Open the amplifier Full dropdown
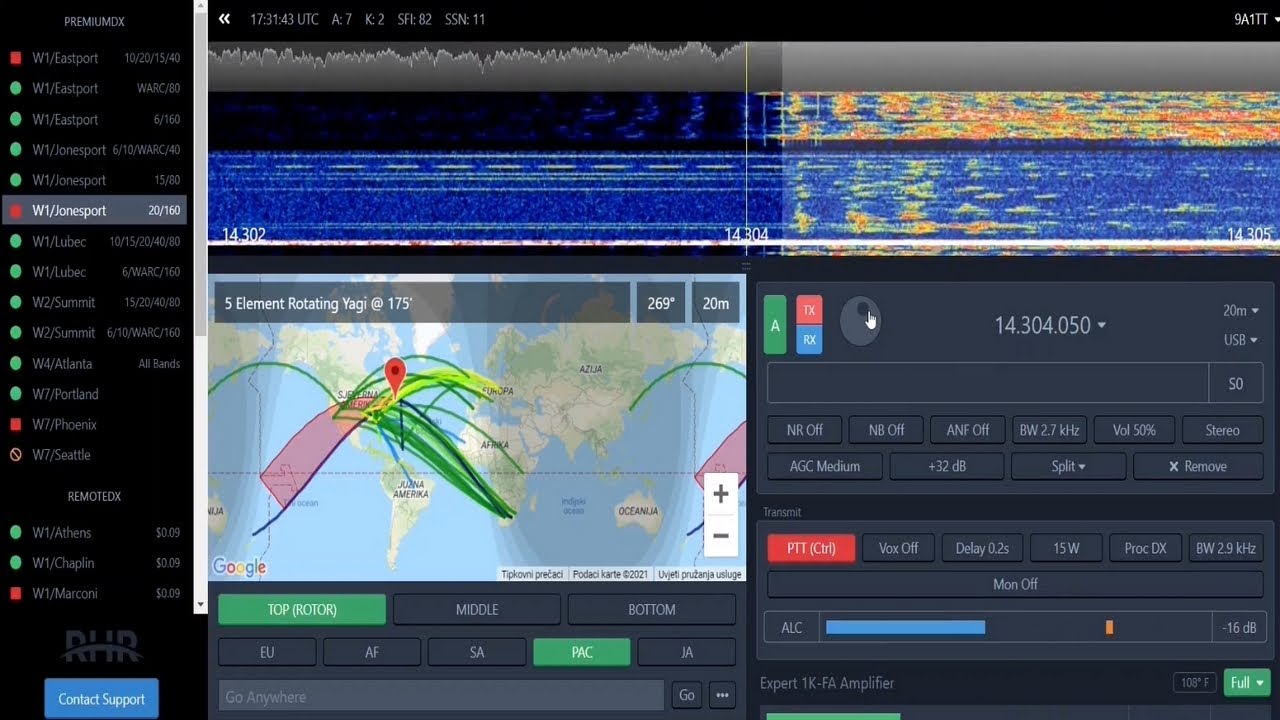The width and height of the screenshot is (1280, 720). point(1246,683)
